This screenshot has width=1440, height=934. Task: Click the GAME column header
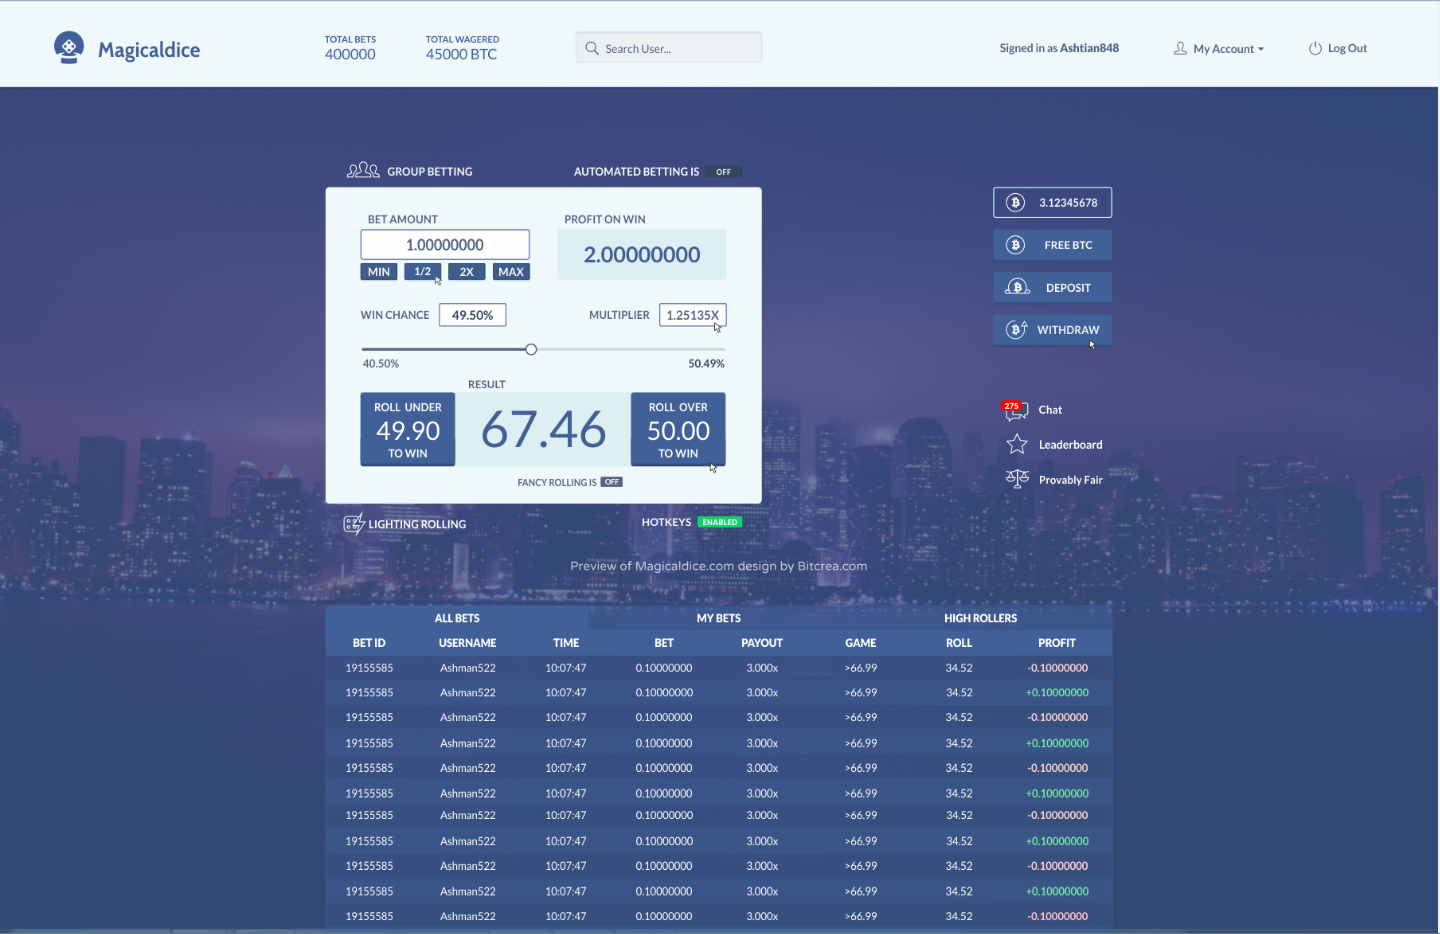pyautogui.click(x=860, y=643)
